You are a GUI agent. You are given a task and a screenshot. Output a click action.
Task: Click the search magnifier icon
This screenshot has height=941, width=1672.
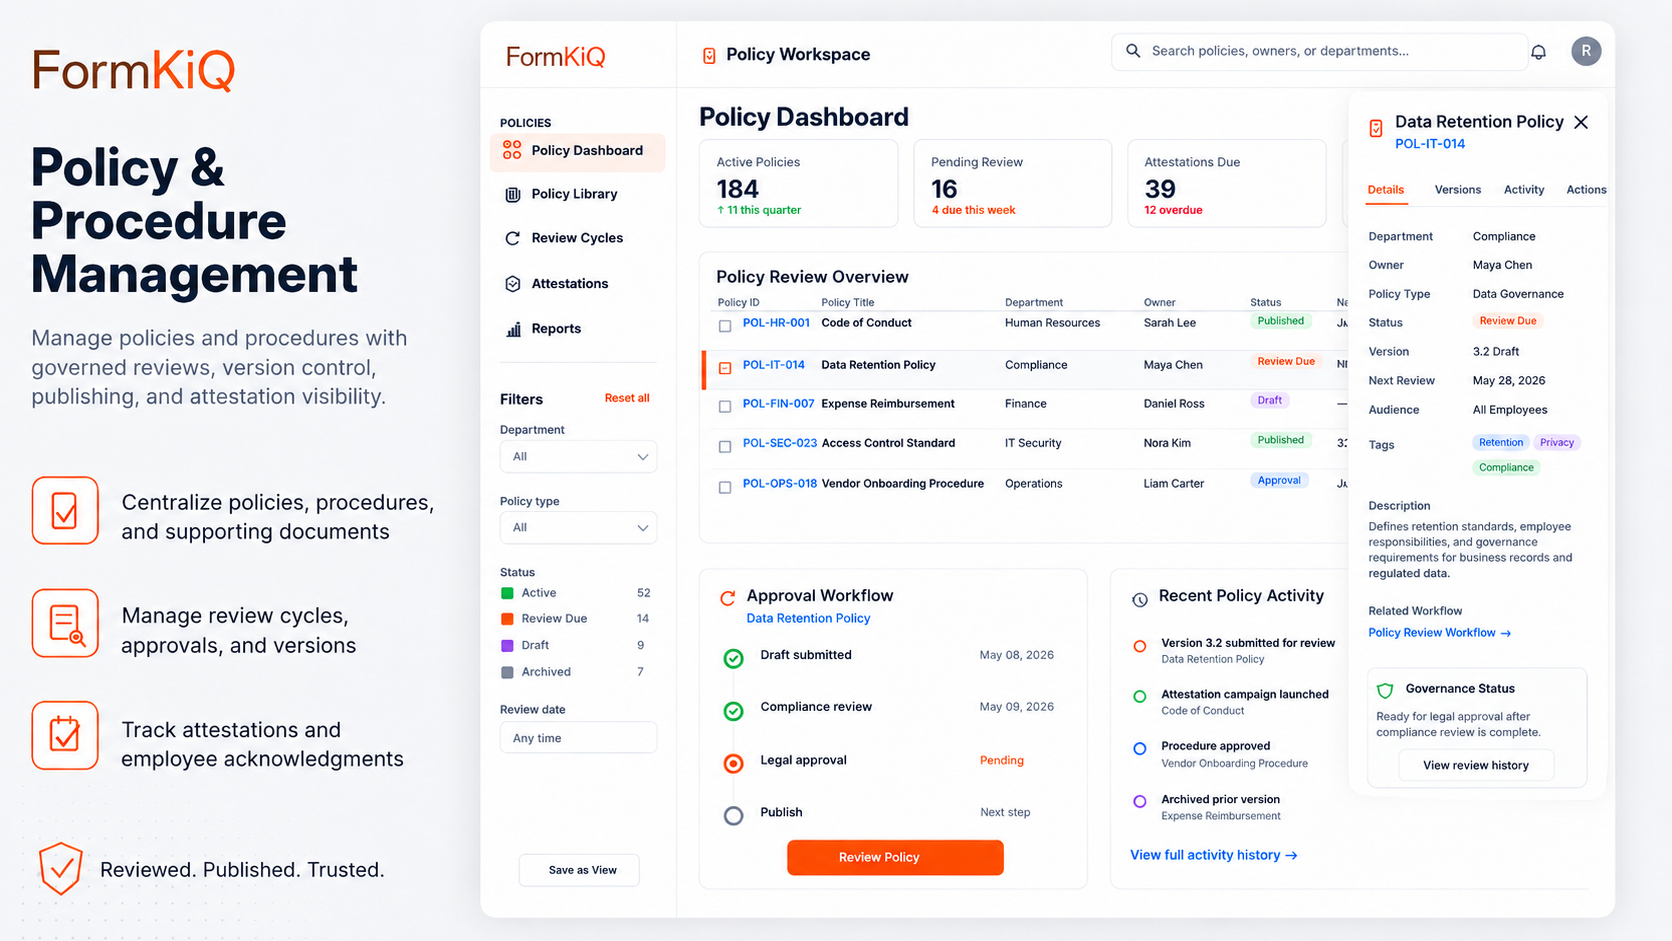point(1133,51)
